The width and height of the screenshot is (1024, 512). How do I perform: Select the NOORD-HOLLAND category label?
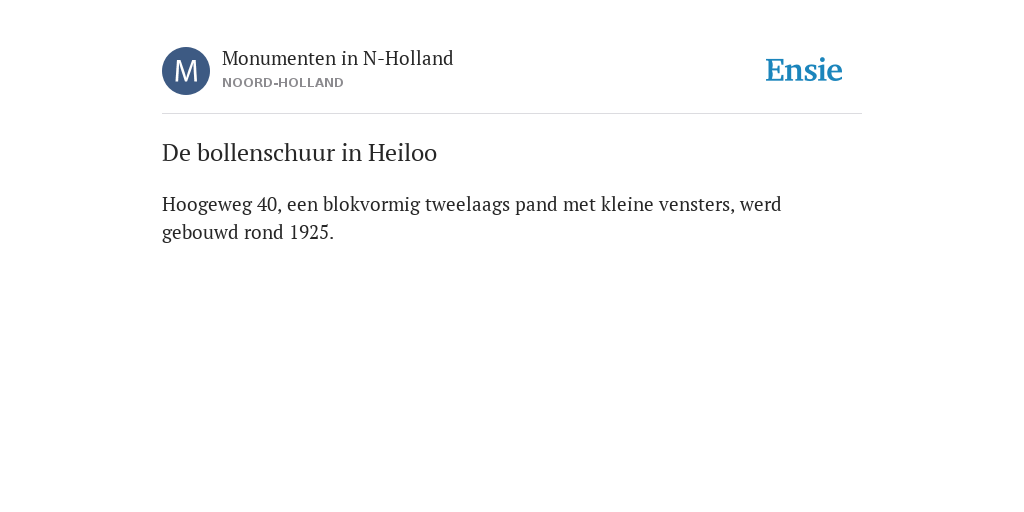[283, 83]
